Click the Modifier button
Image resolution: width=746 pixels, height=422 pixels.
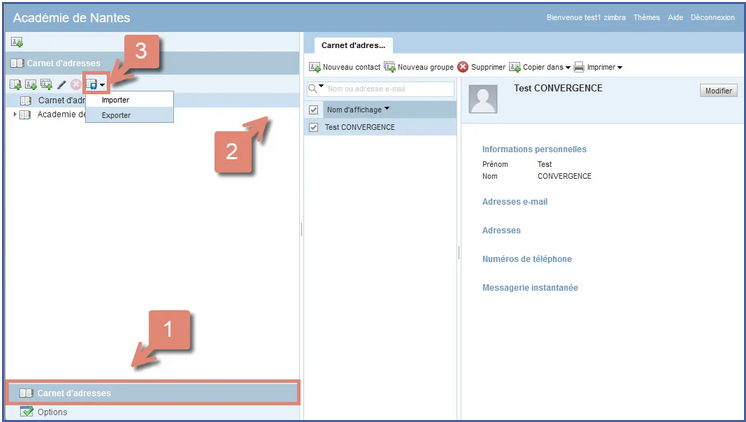717,91
